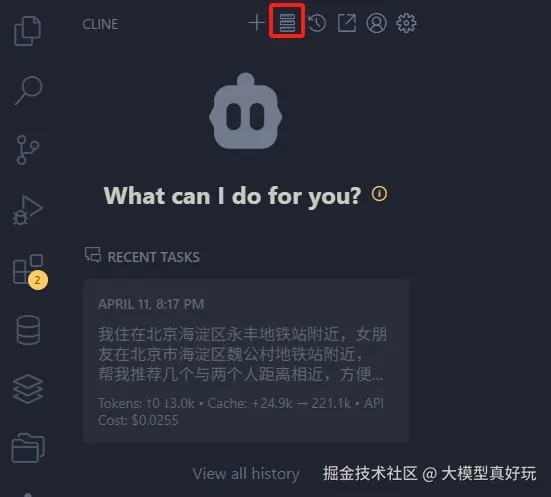Open the Explorer files icon

tap(27, 31)
